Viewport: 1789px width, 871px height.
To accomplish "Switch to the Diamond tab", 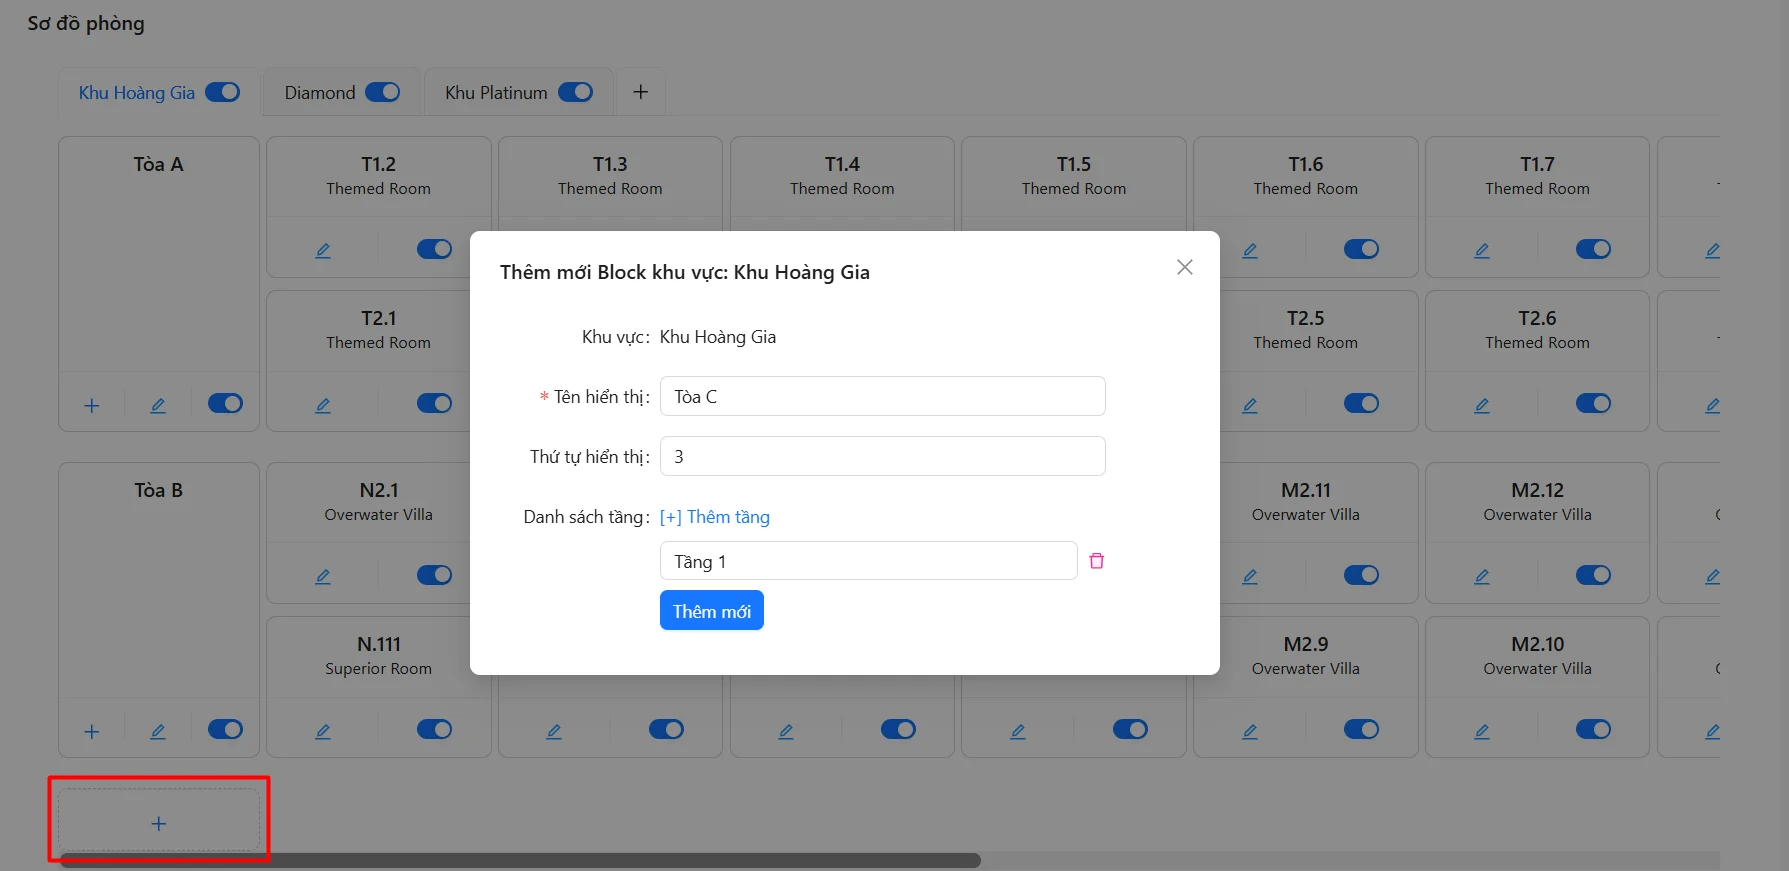I will click(x=320, y=93).
